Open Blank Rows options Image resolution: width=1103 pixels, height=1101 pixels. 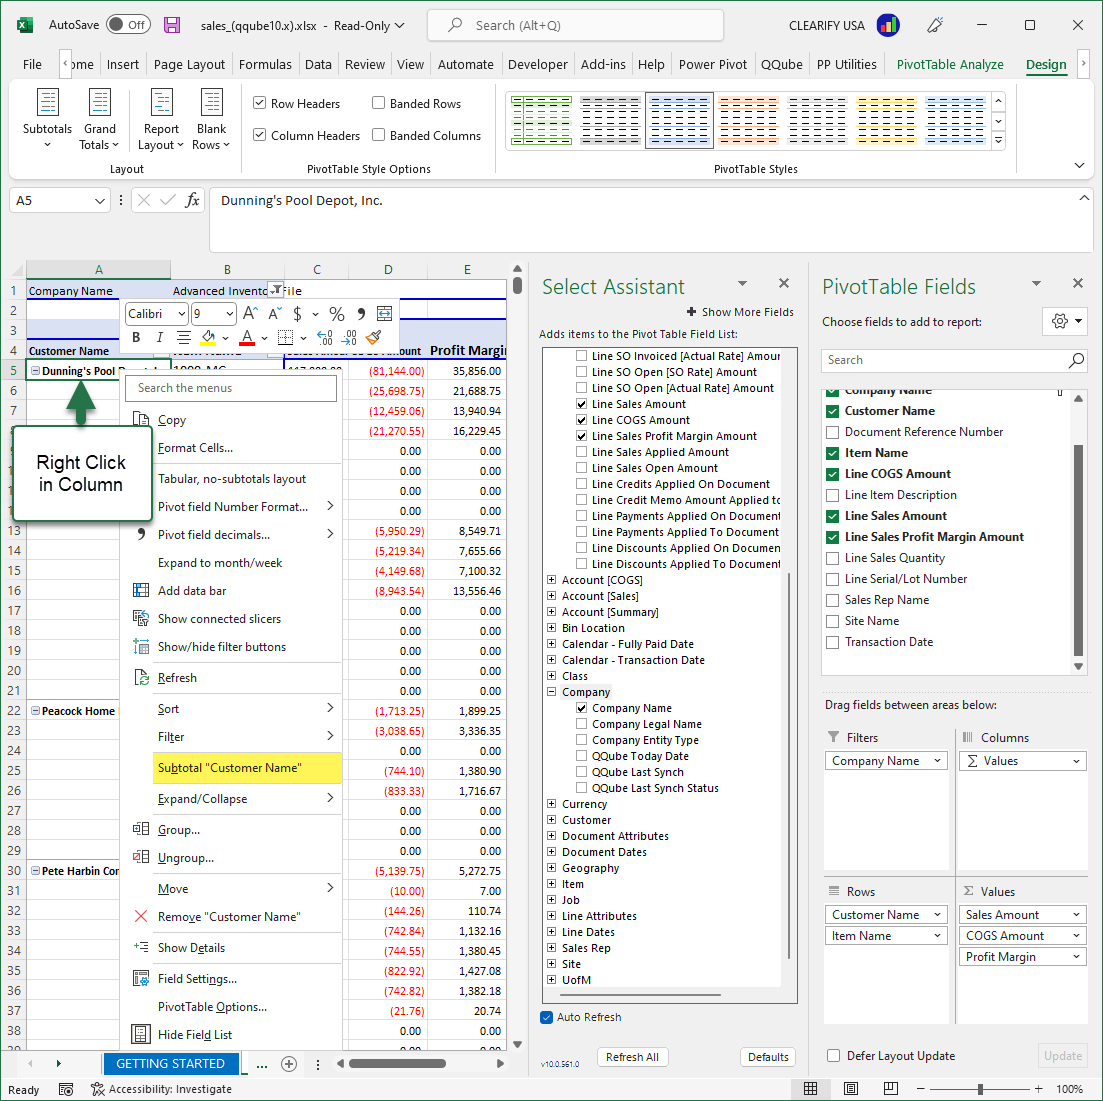tap(212, 118)
